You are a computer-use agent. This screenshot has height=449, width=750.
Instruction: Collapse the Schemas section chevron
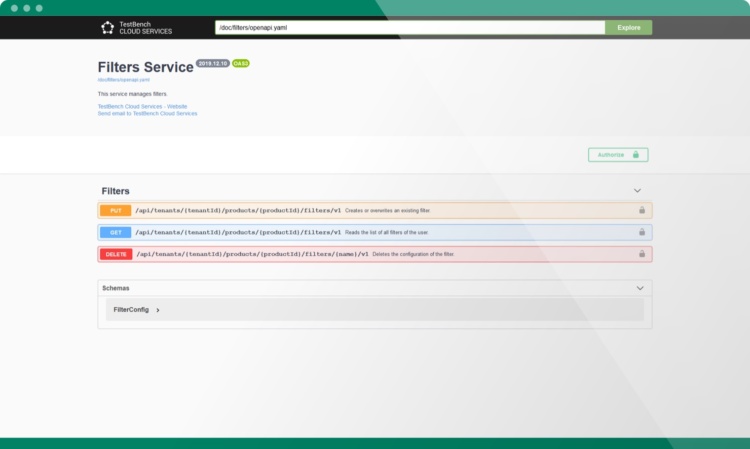click(640, 288)
